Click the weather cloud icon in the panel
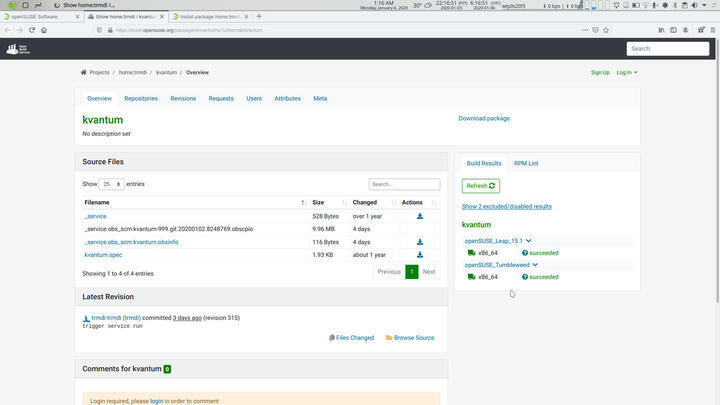The height and width of the screenshot is (405, 720). point(428,6)
